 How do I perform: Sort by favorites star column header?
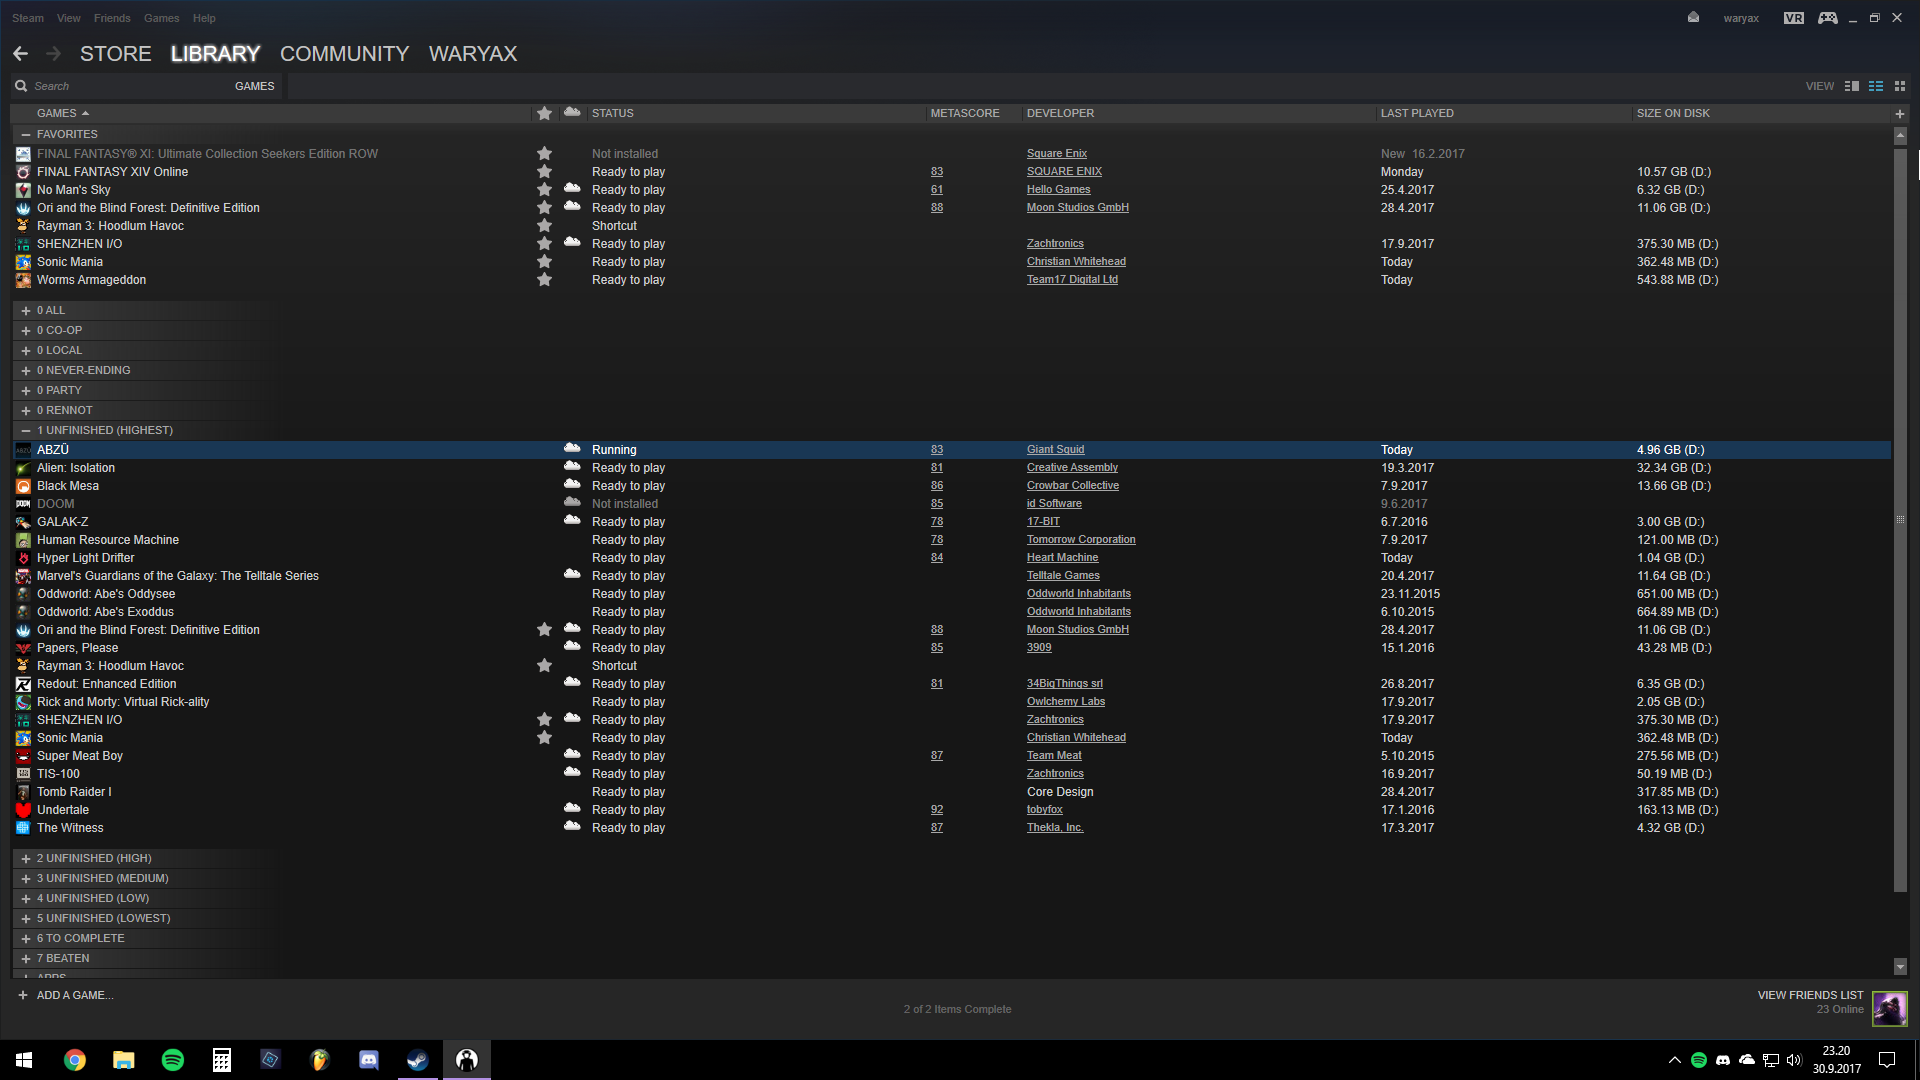pos(544,113)
